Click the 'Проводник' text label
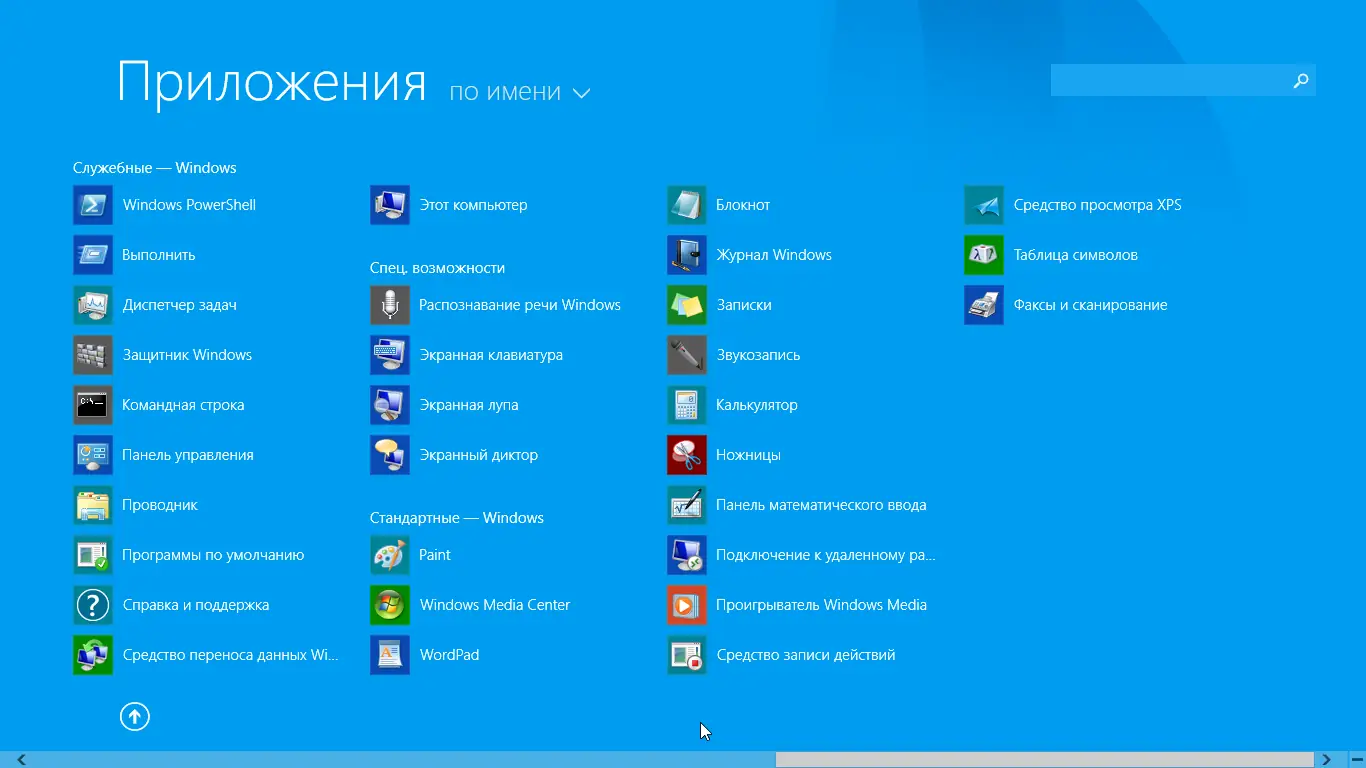 click(x=160, y=505)
